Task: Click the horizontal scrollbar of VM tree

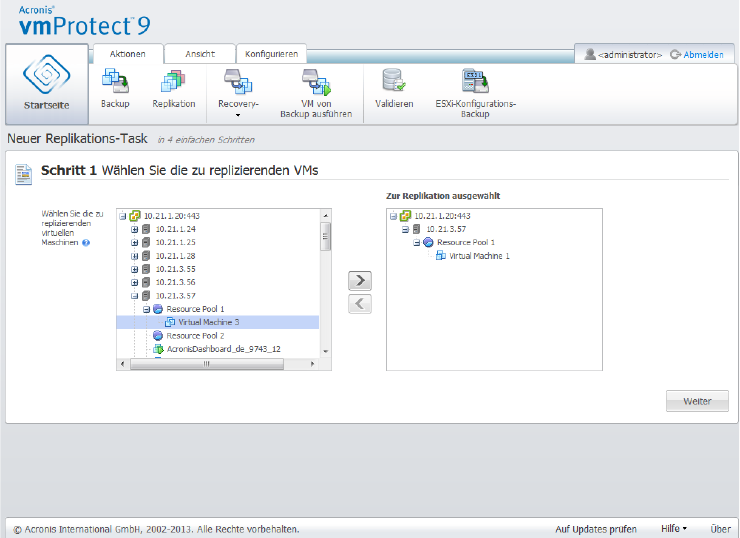Action: (210, 364)
